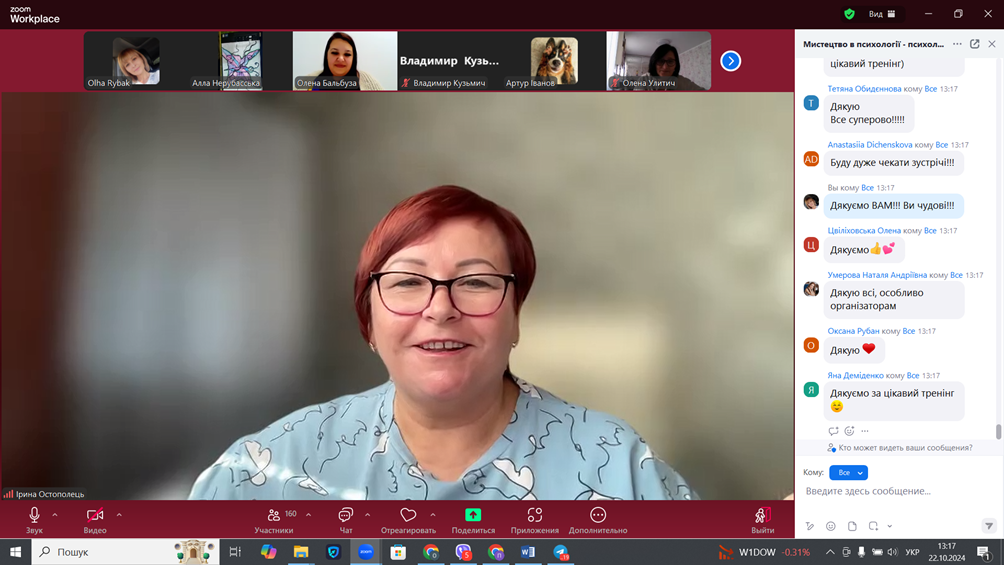Turn on camera with Видео button

pos(95,519)
